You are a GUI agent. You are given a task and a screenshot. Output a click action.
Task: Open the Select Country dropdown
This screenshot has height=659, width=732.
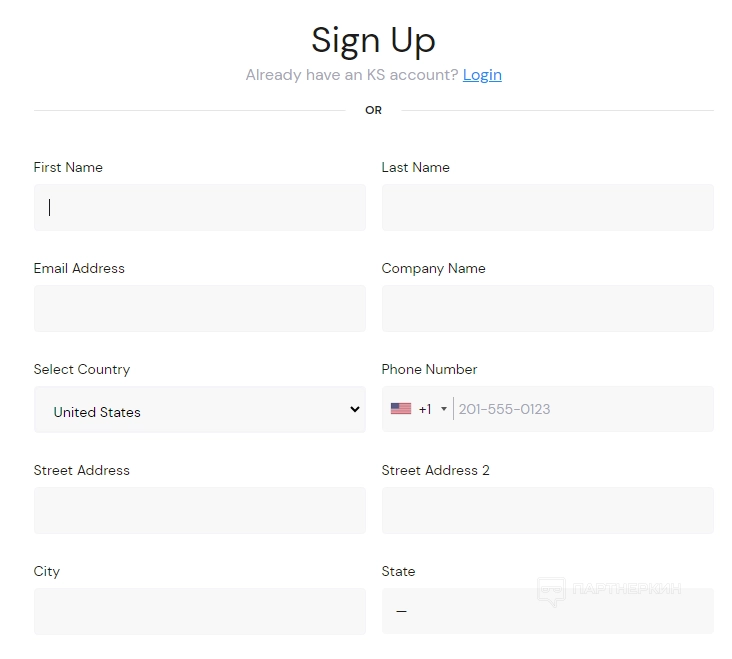(x=200, y=410)
